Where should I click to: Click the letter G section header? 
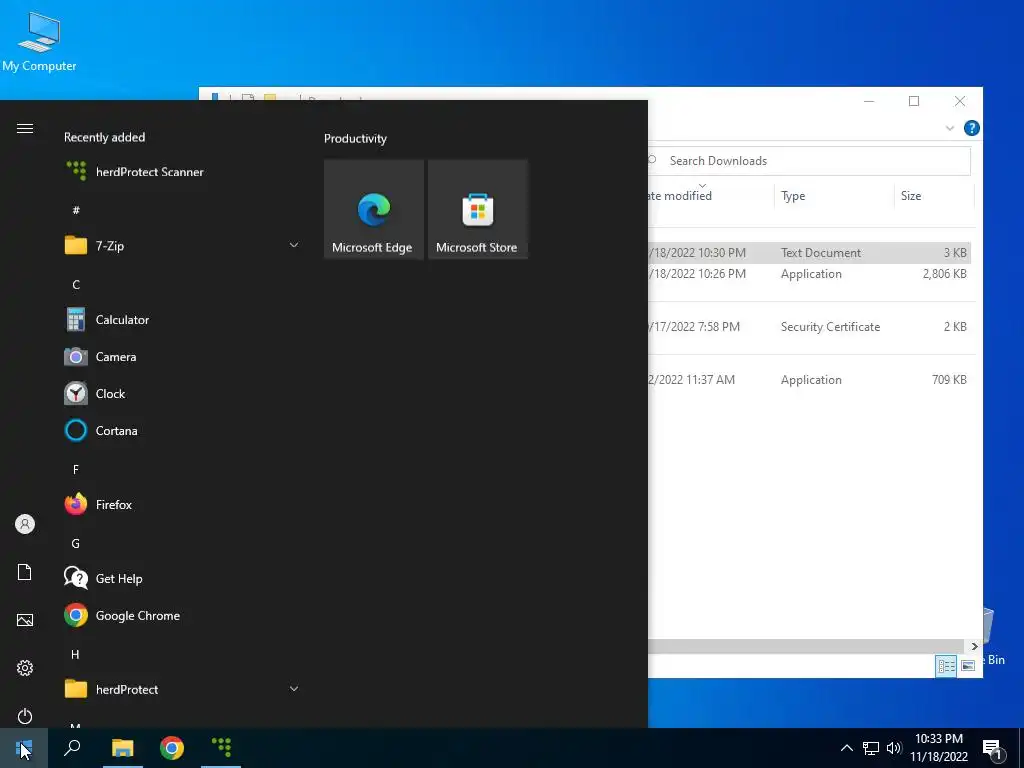point(76,543)
